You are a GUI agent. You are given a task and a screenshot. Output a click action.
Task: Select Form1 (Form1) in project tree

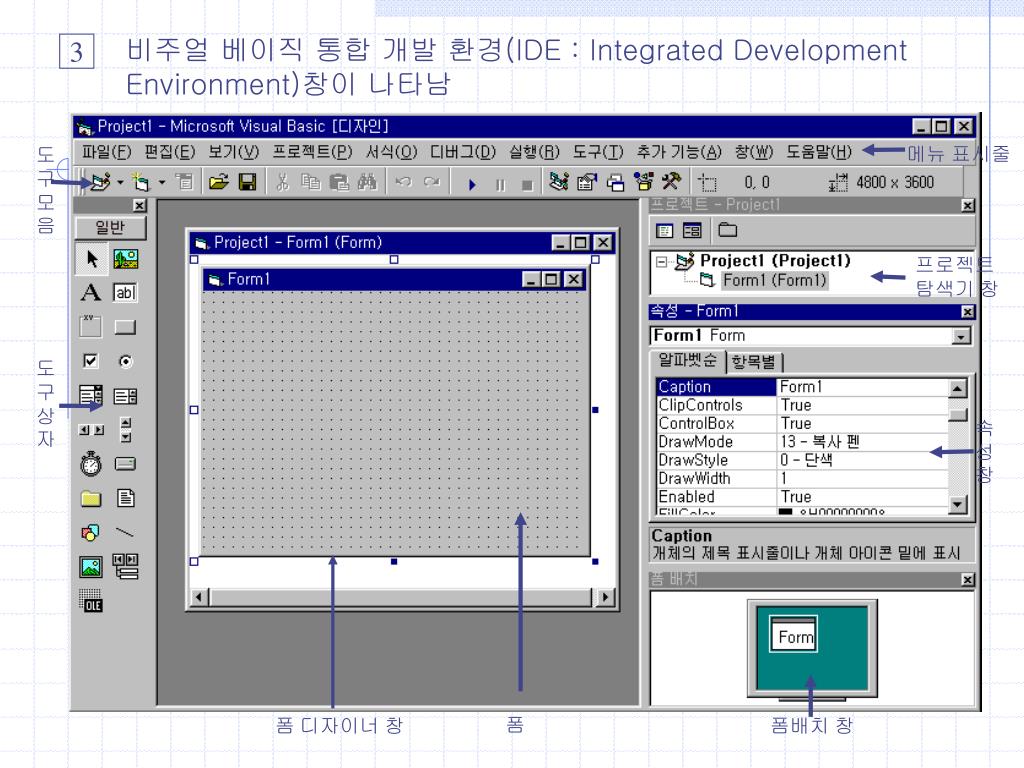774,280
